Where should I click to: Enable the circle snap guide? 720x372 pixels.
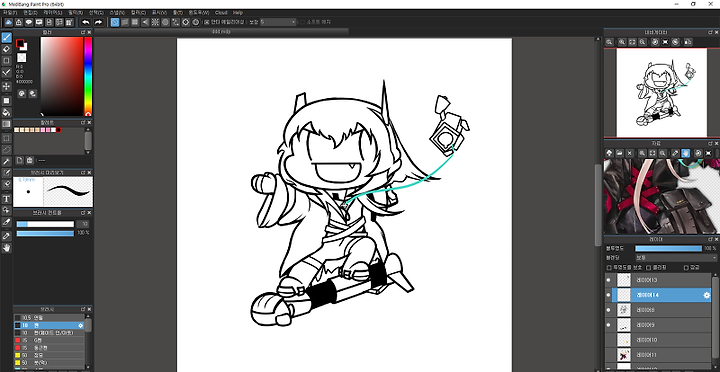pos(165,22)
